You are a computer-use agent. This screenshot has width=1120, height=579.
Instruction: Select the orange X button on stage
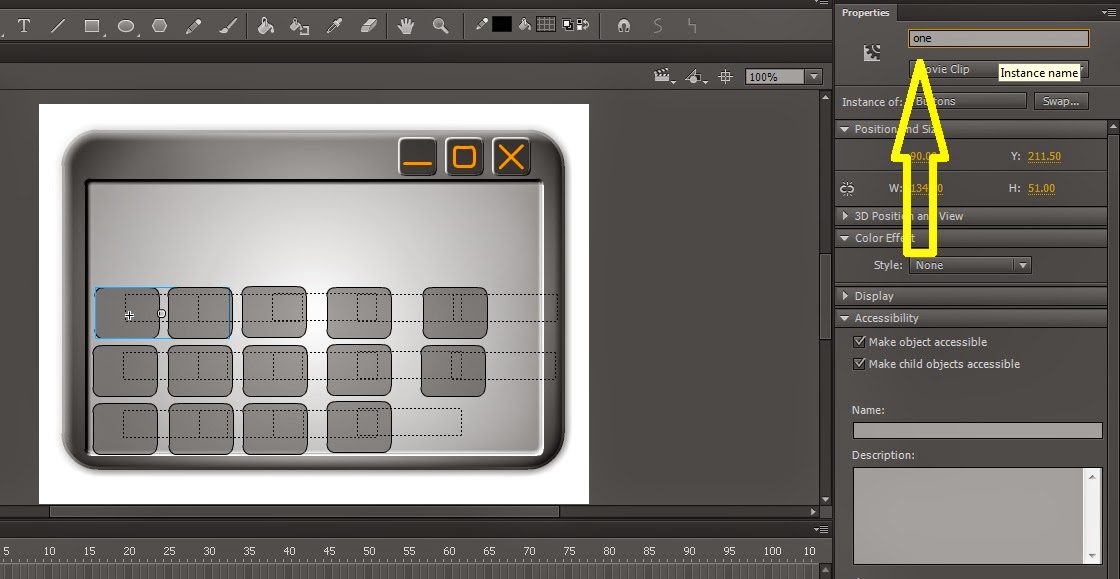pos(511,157)
